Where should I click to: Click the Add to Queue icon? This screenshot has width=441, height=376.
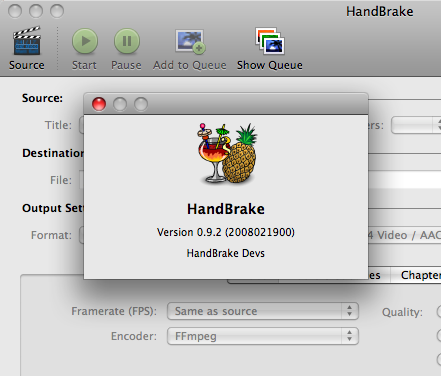(190, 41)
